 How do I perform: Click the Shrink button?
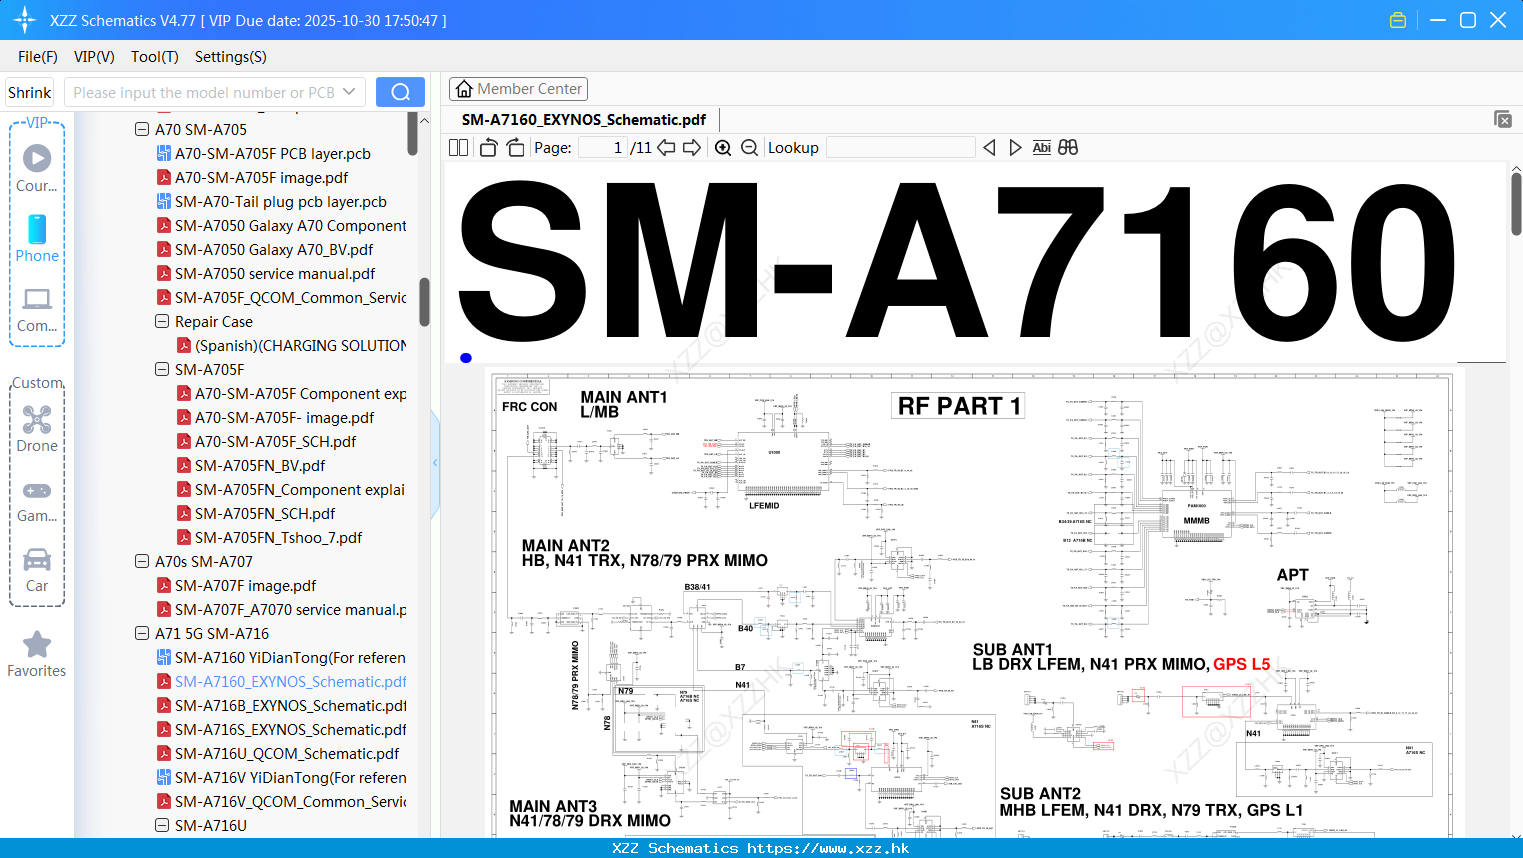pyautogui.click(x=29, y=92)
